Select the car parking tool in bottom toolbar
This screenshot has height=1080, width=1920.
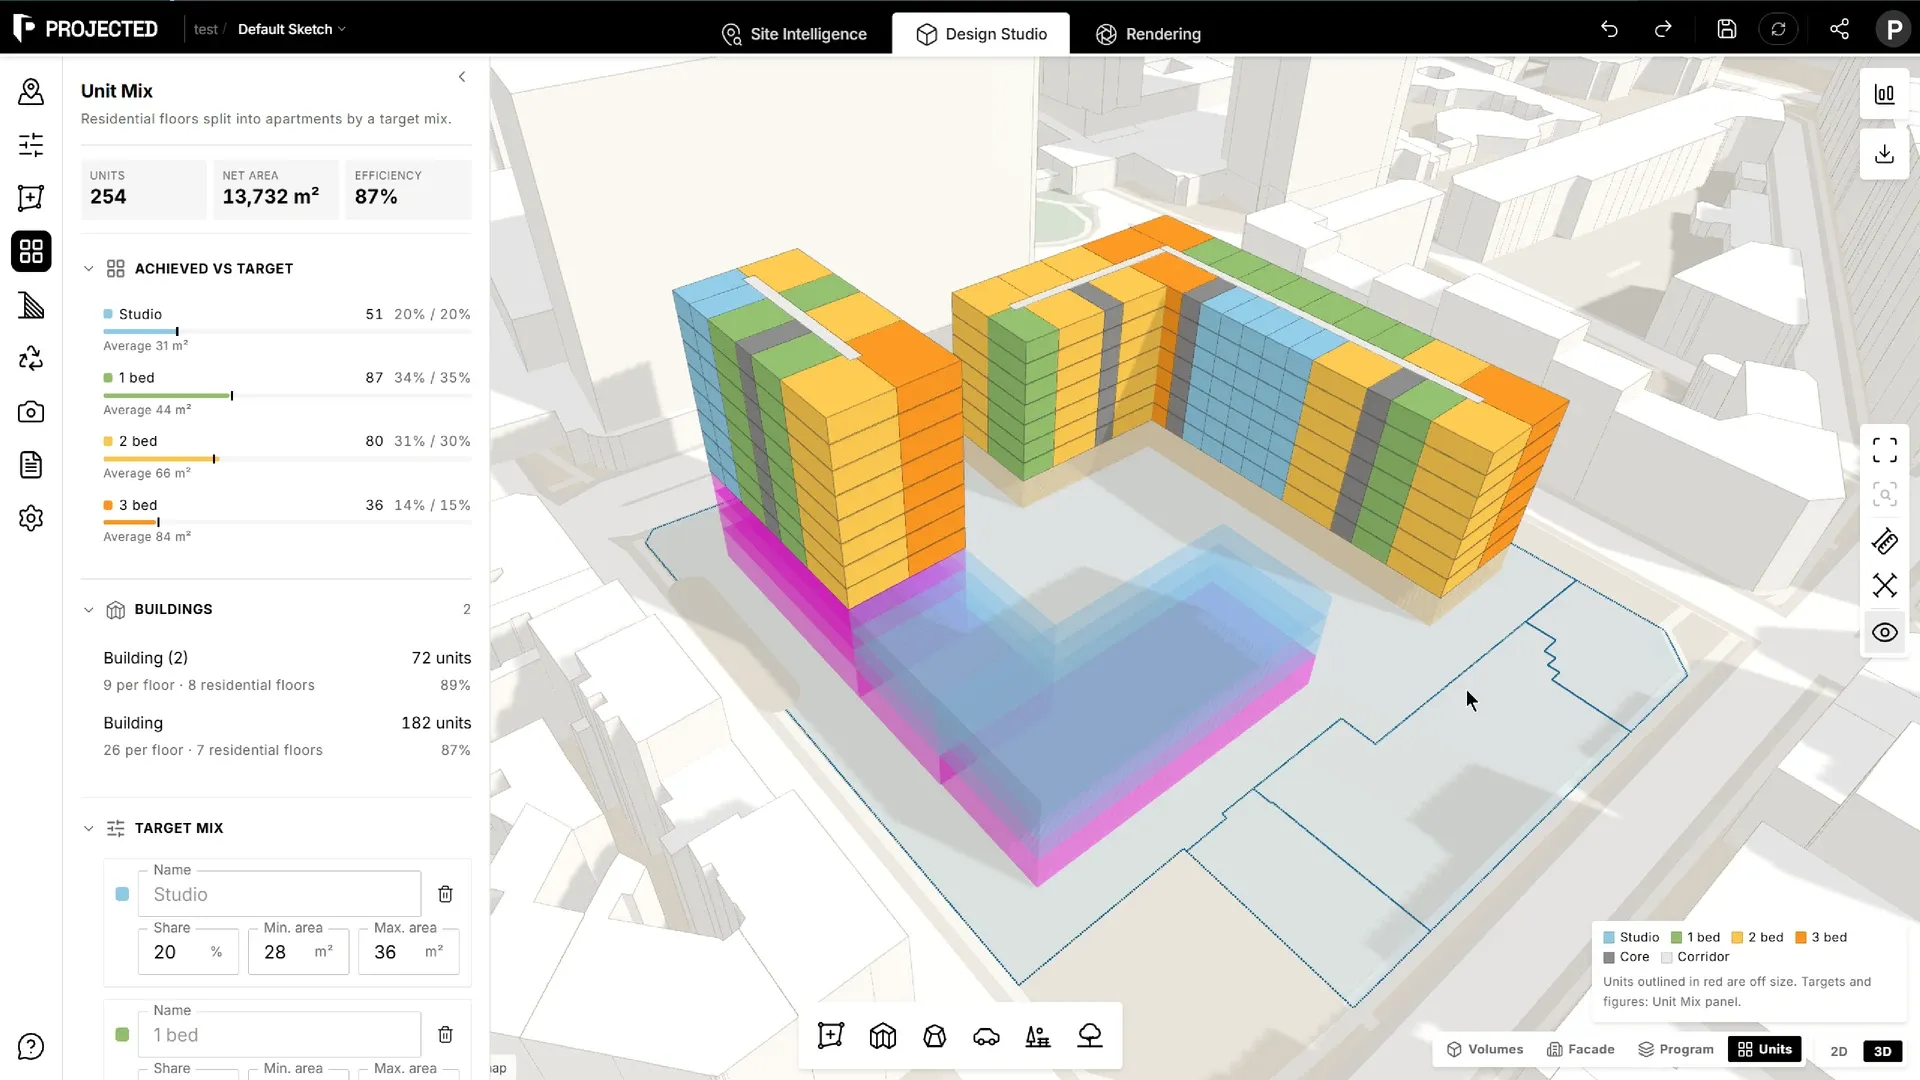point(986,1036)
